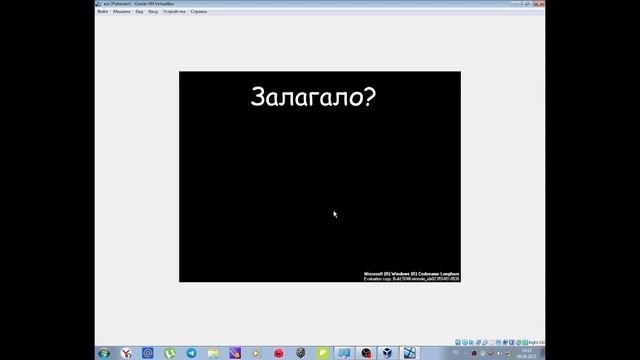Switch to the running VM window on taskbar
Screen dimensions: 640x360
point(410,353)
